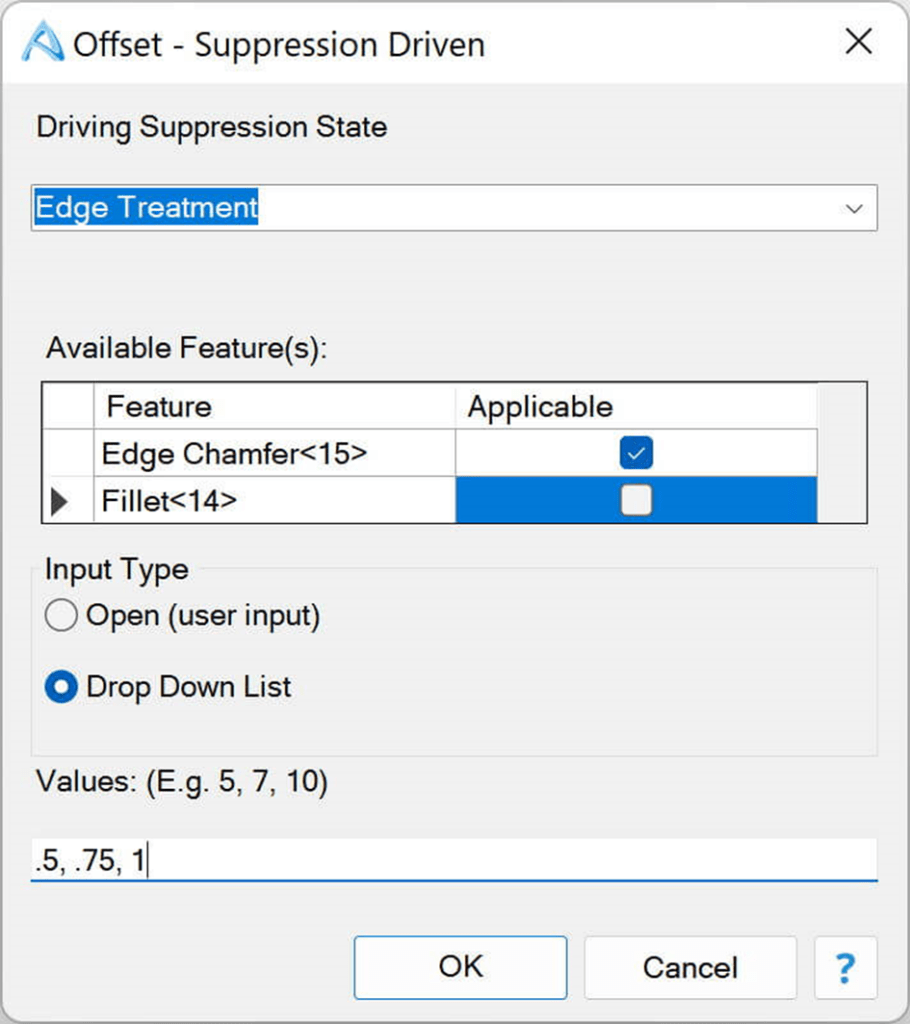The image size is (910, 1024).
Task: Expand the Driving Suppression State dropdown arrow
Action: [854, 208]
